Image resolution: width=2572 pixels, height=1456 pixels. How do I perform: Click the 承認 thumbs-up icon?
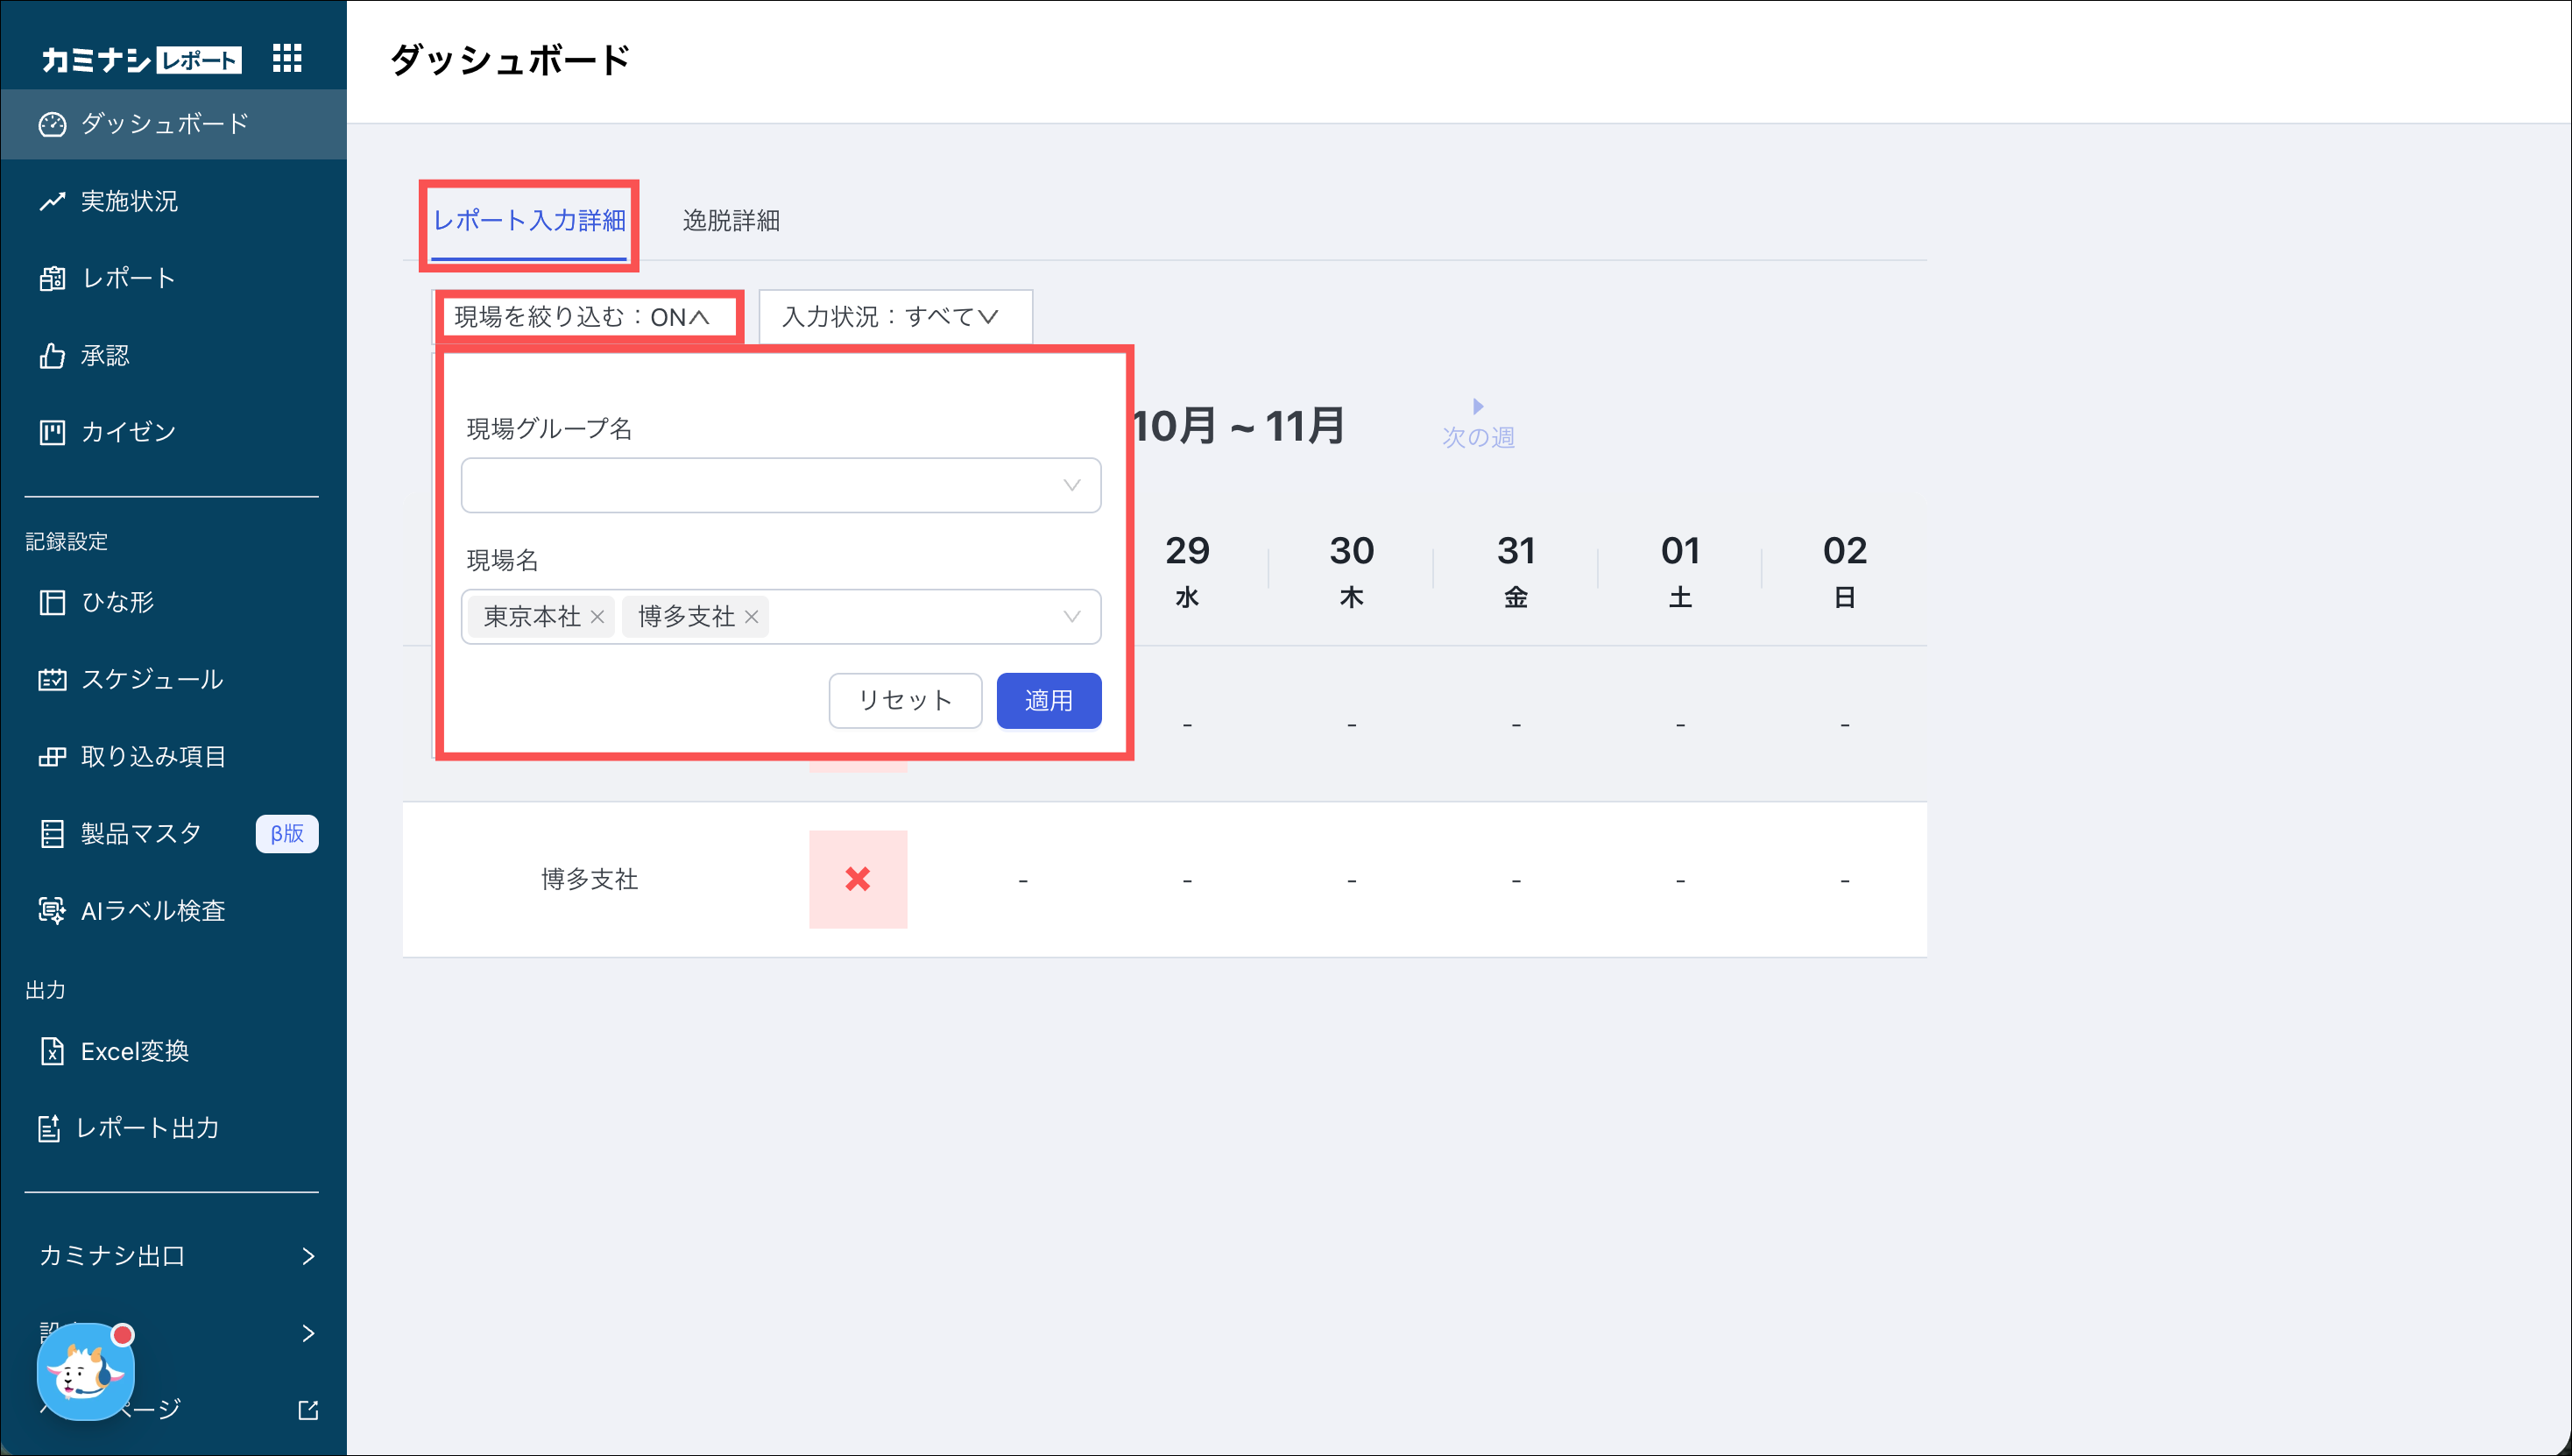[52, 356]
